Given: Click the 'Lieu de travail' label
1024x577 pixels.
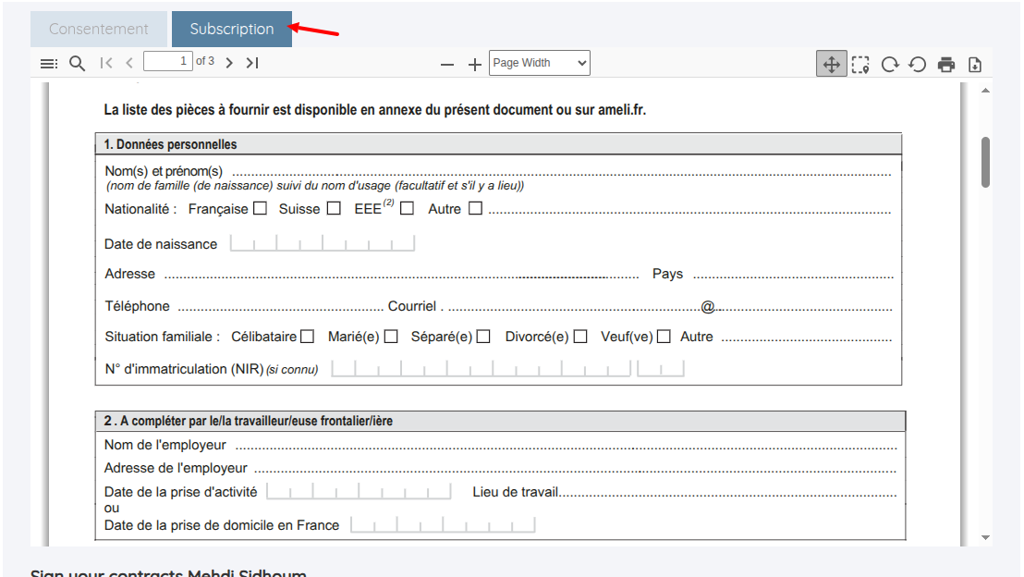Looking at the screenshot, I should coord(515,491).
